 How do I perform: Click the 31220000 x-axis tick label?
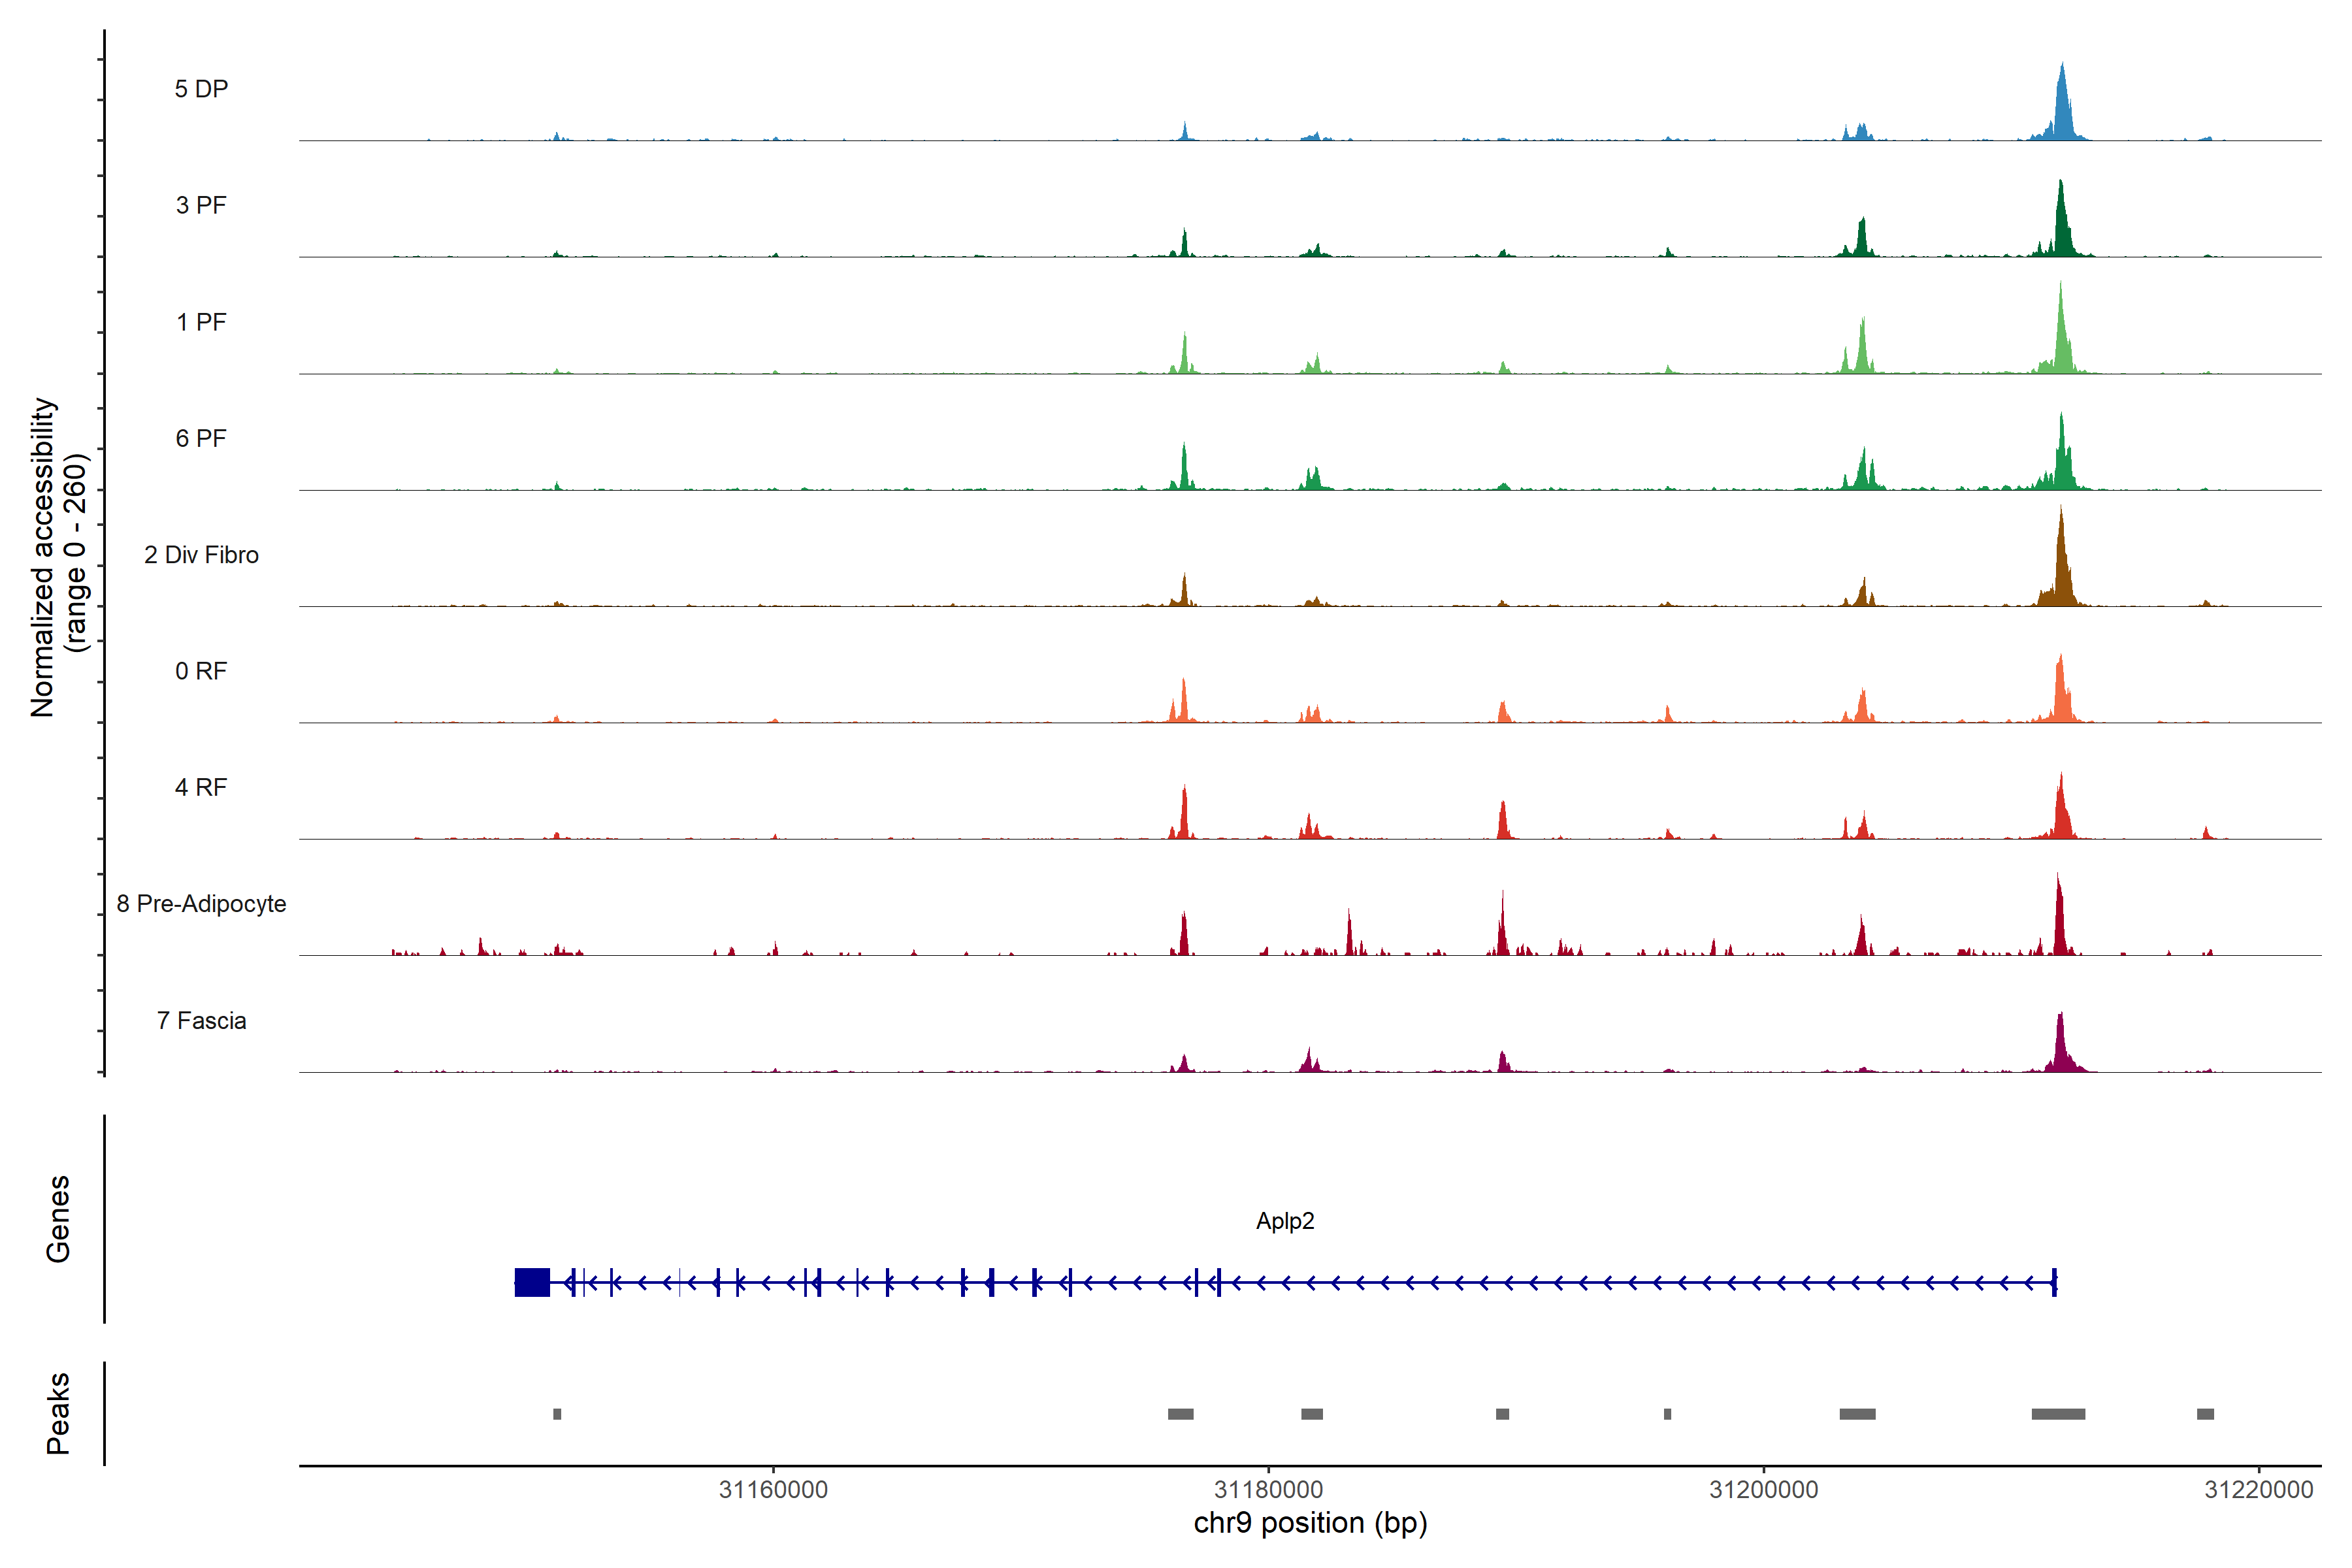tap(2258, 1489)
